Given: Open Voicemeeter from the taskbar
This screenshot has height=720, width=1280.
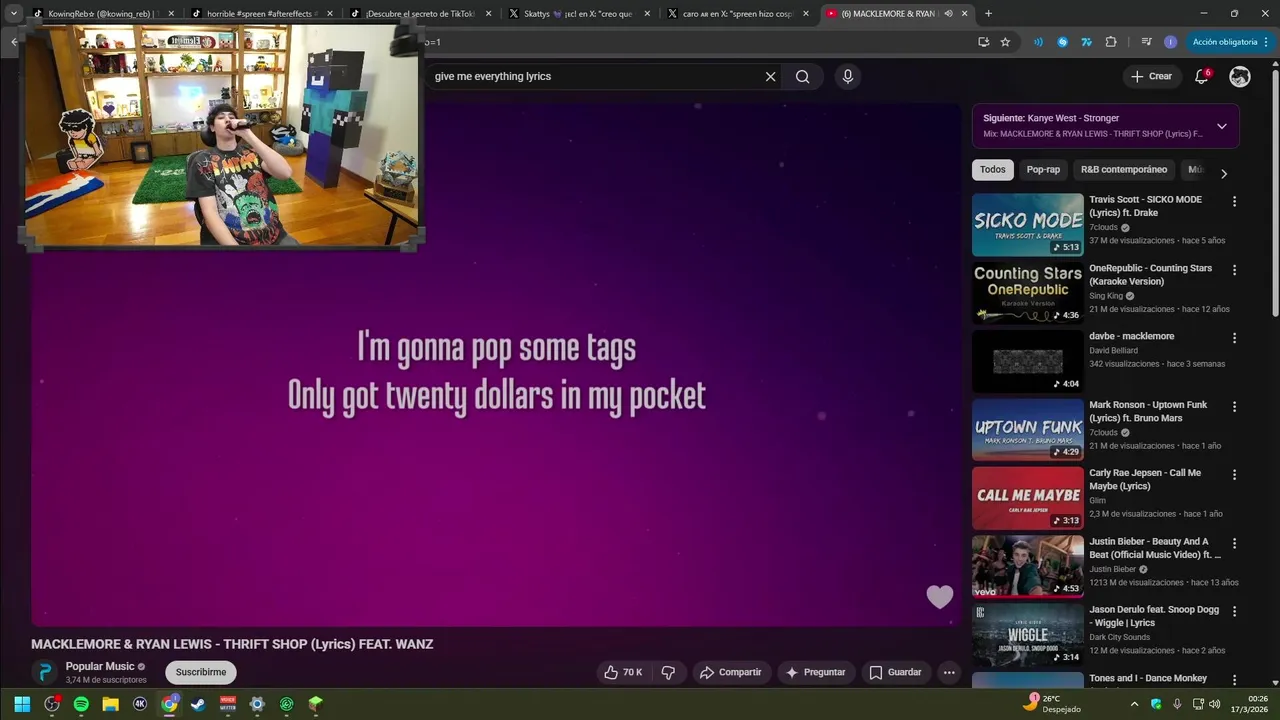Looking at the screenshot, I should (228, 704).
